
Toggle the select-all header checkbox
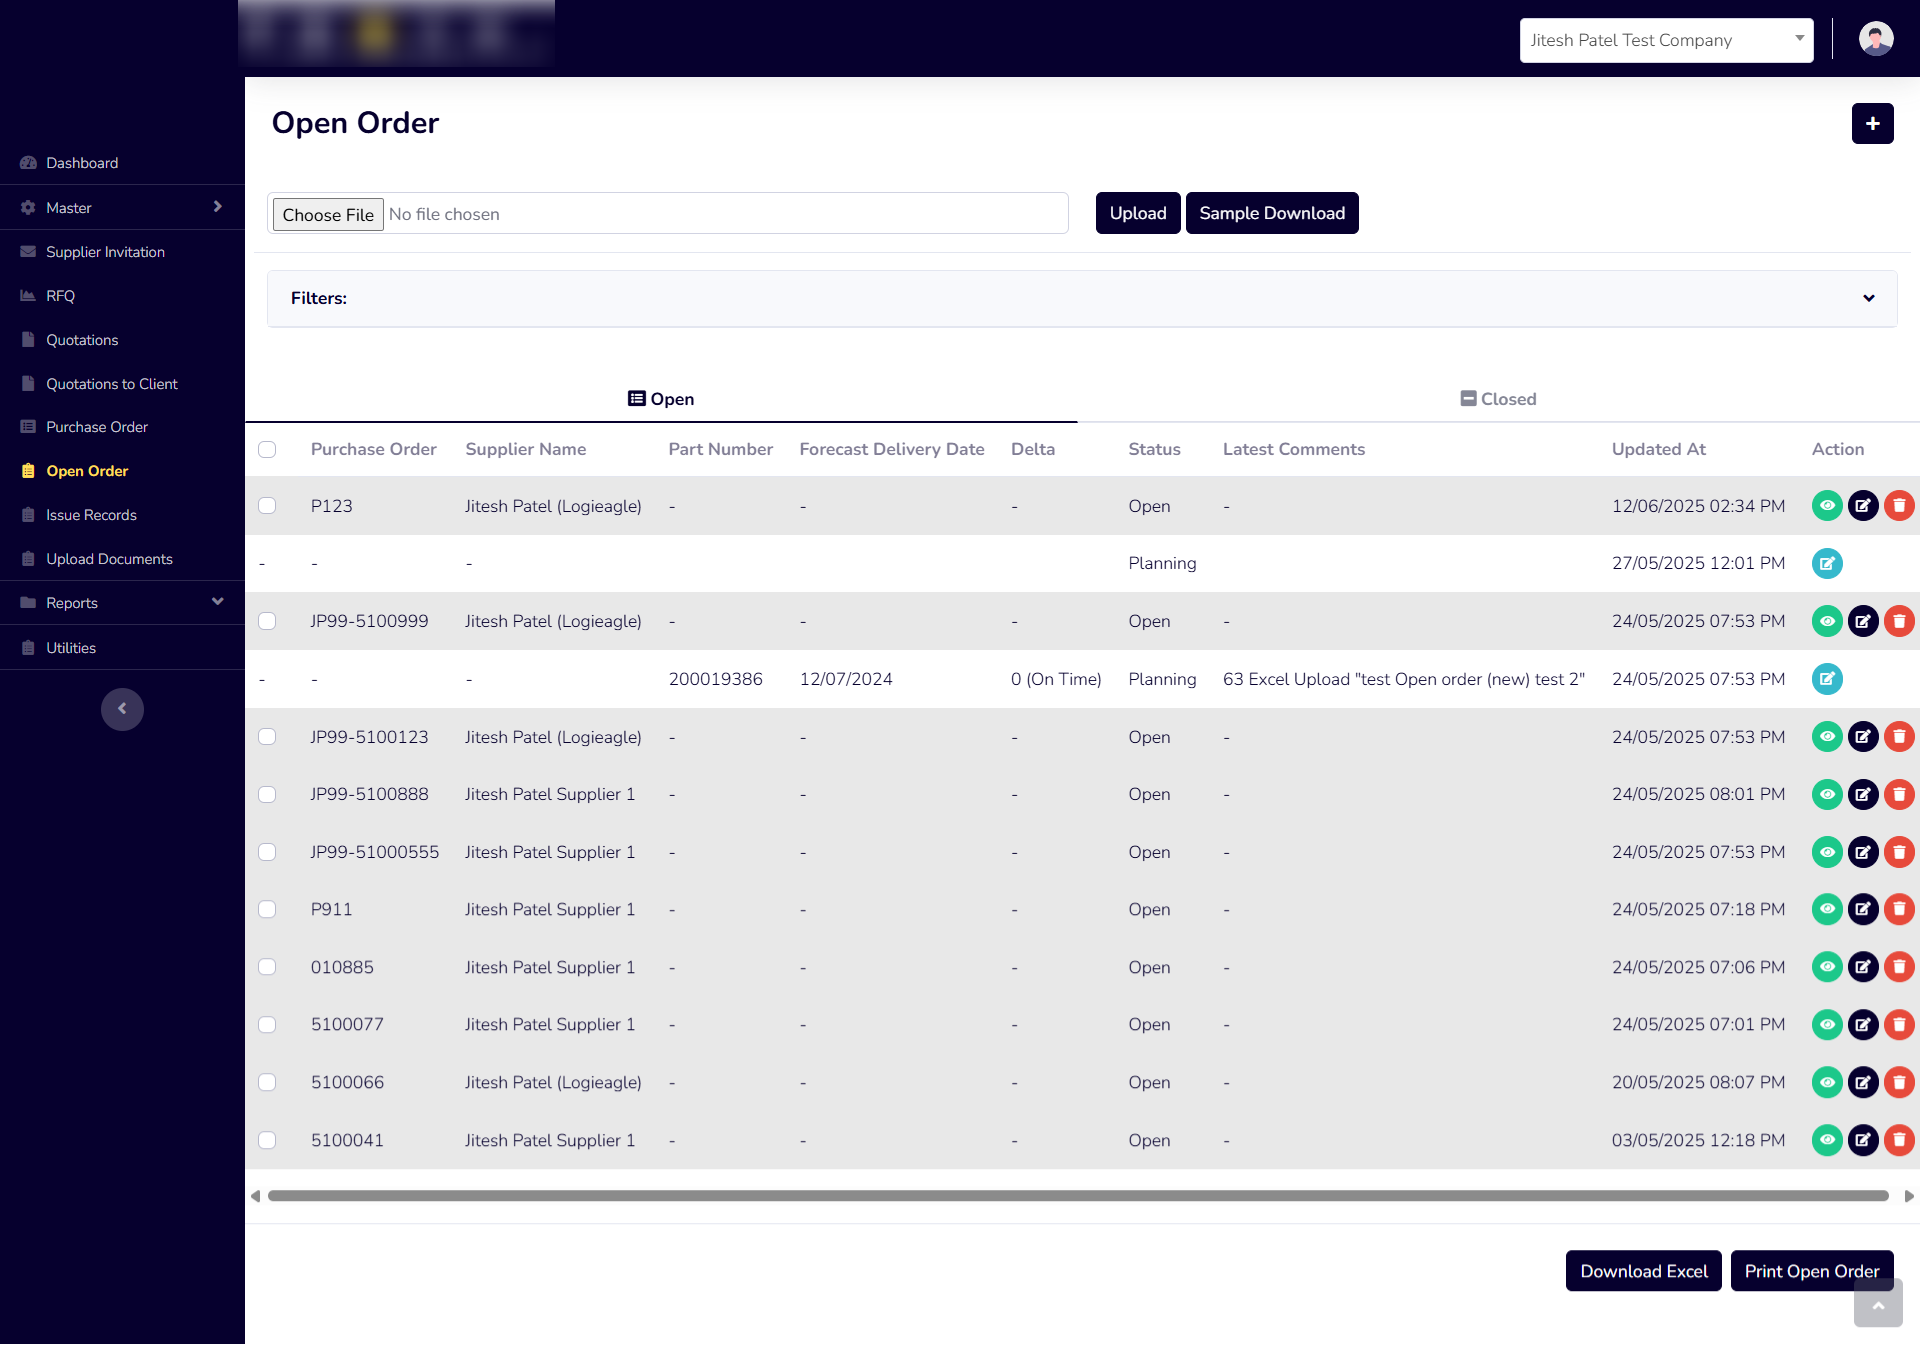pos(267,449)
